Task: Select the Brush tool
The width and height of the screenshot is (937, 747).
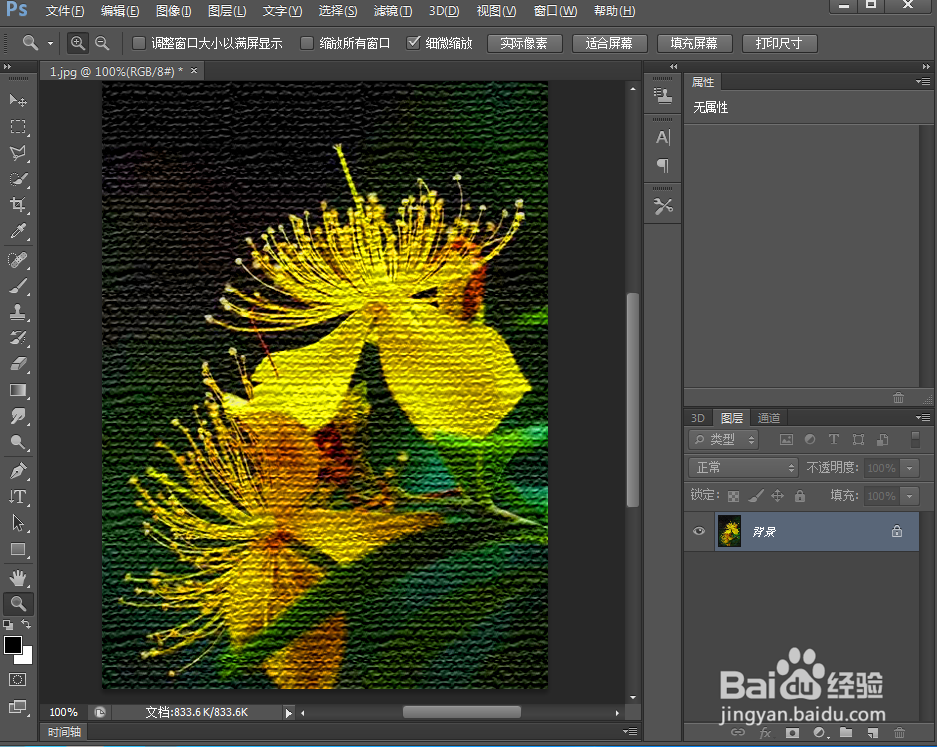Action: [x=18, y=286]
